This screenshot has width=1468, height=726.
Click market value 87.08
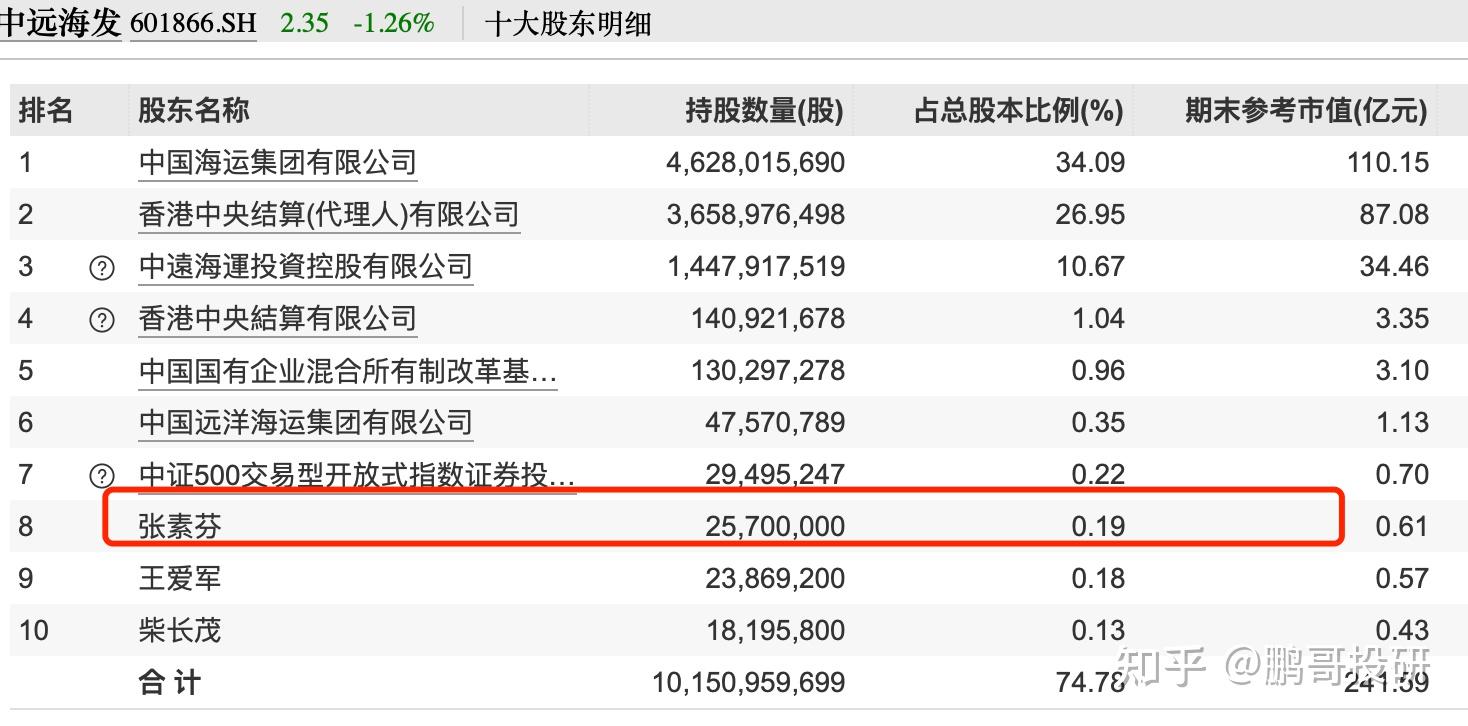(x=1395, y=215)
